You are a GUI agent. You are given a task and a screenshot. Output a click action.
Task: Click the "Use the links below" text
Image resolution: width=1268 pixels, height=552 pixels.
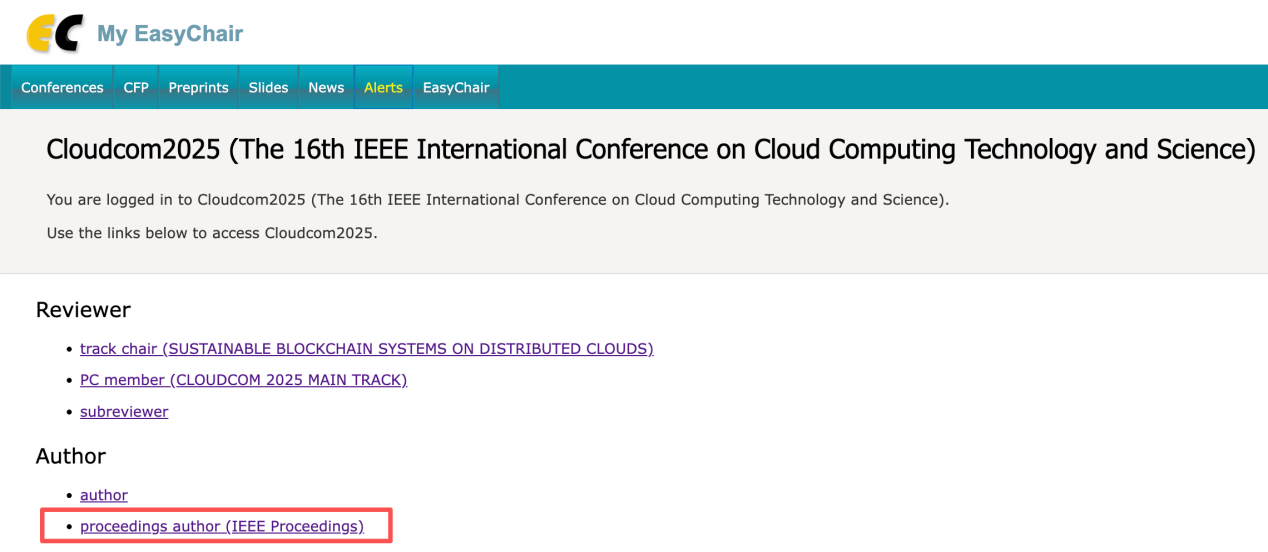(x=212, y=234)
